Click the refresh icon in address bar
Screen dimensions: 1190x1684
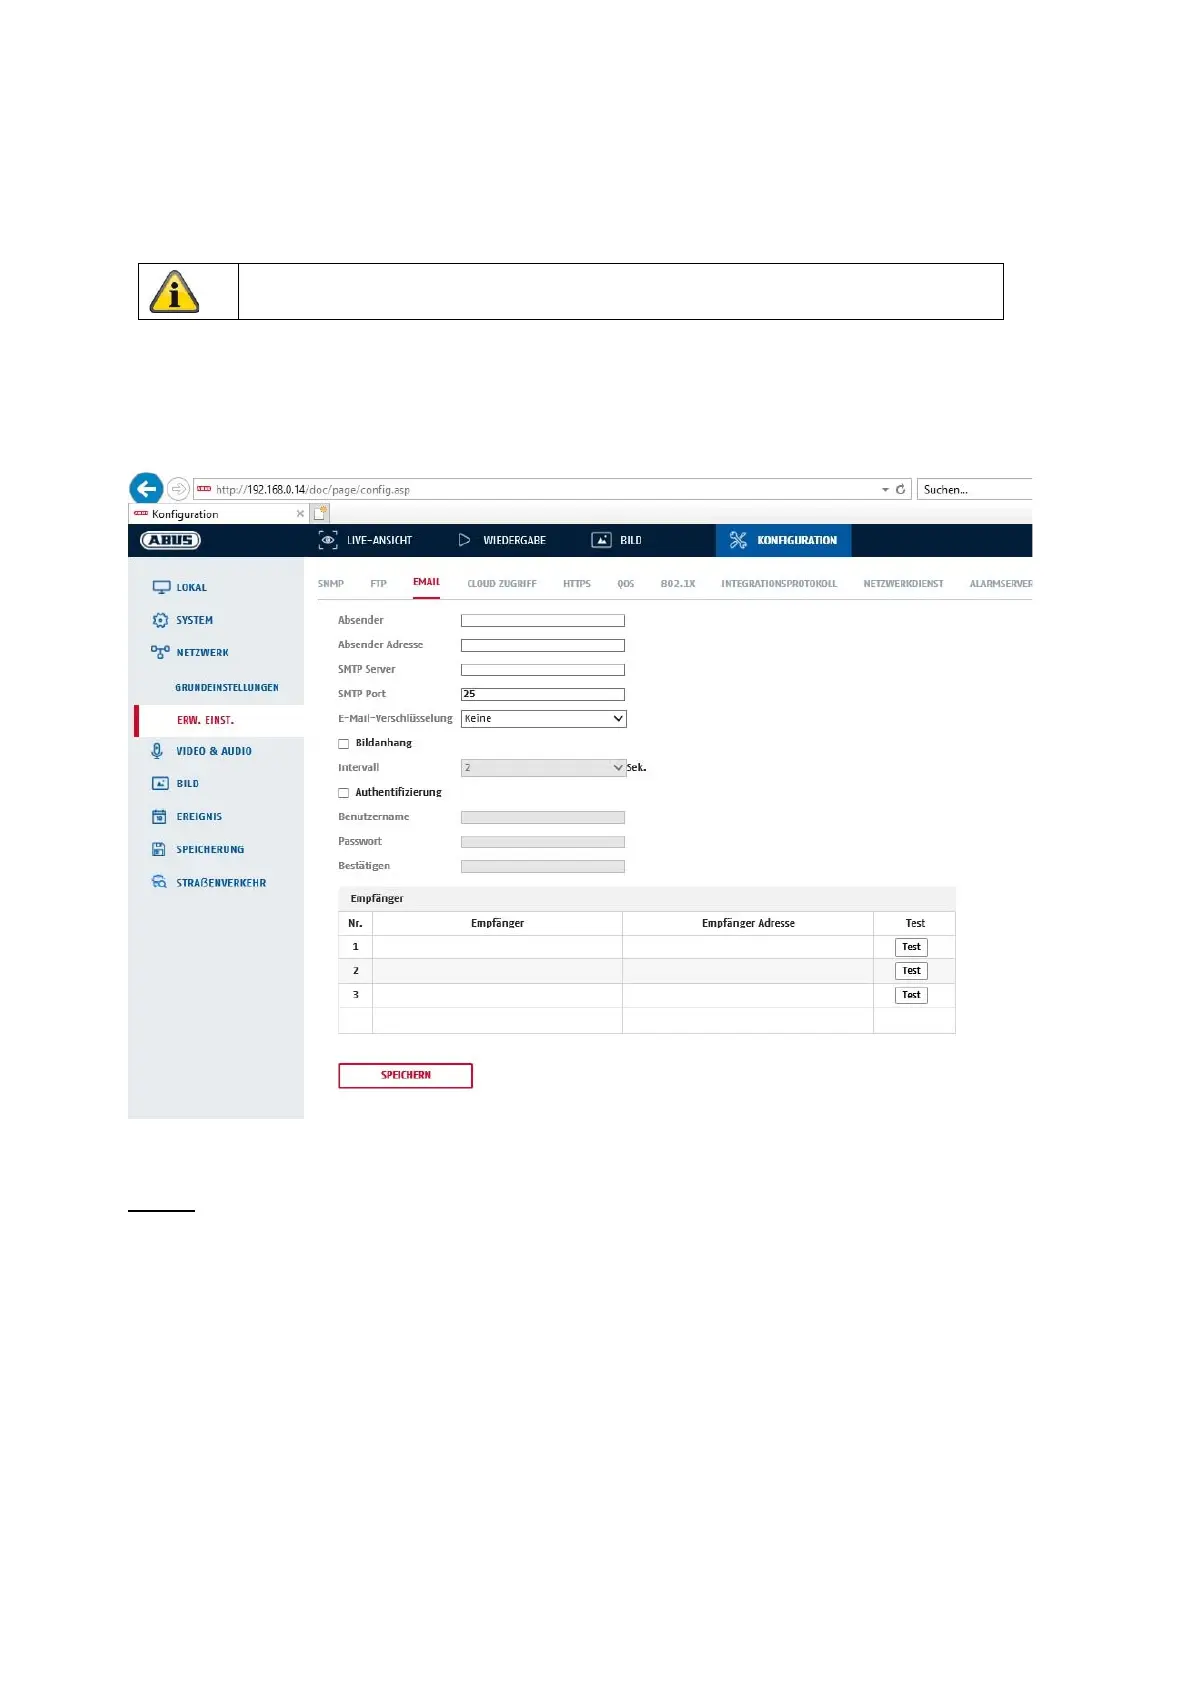coord(900,489)
